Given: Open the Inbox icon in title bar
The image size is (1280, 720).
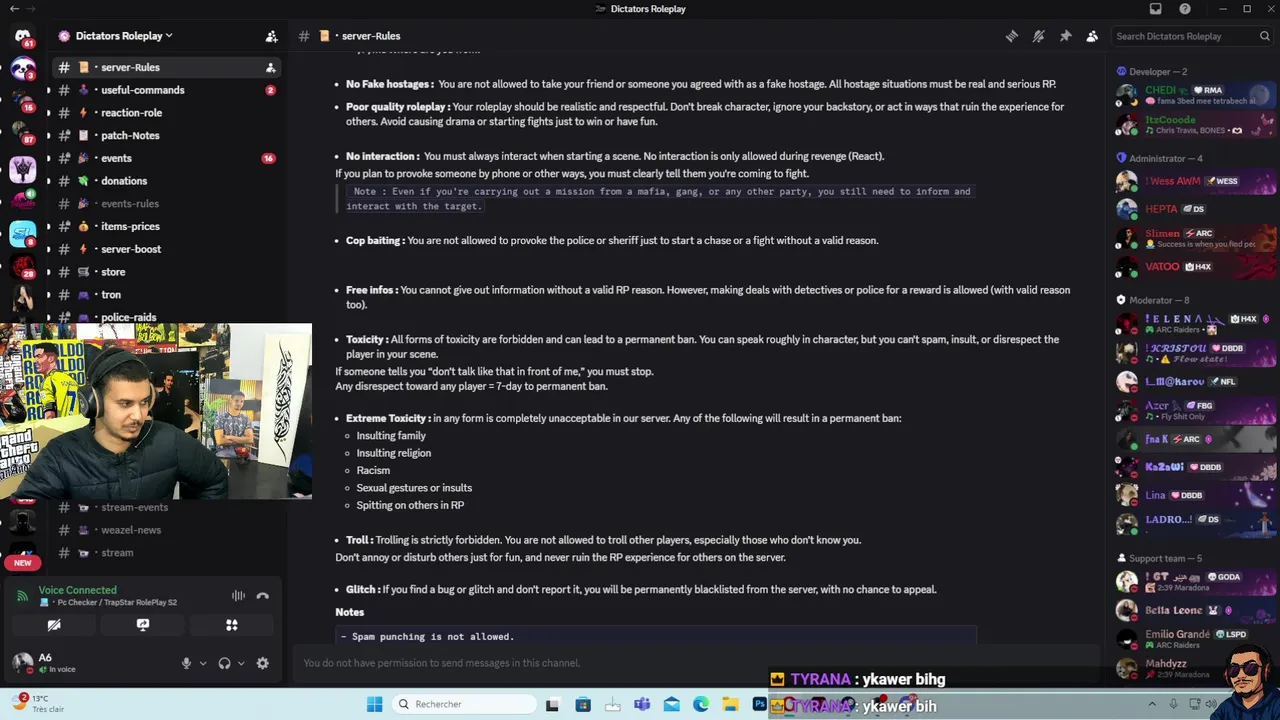Looking at the screenshot, I should pyautogui.click(x=1156, y=9).
